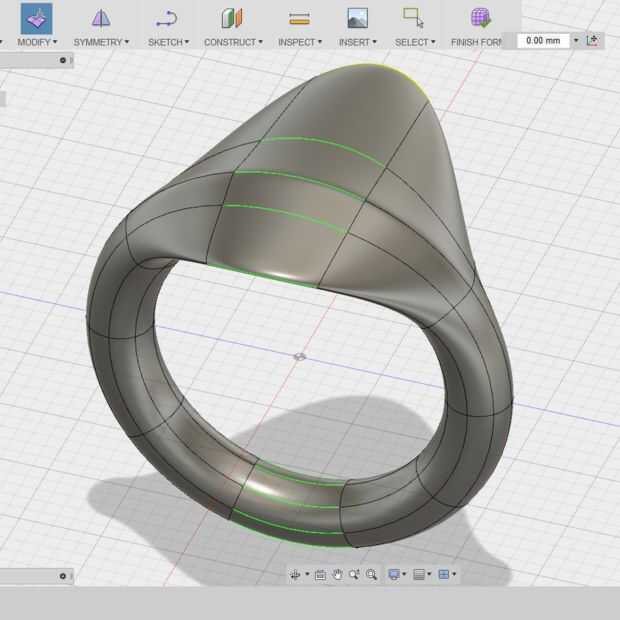Open the Grid and Snaps settings icon
This screenshot has width=620, height=620.
[419, 574]
